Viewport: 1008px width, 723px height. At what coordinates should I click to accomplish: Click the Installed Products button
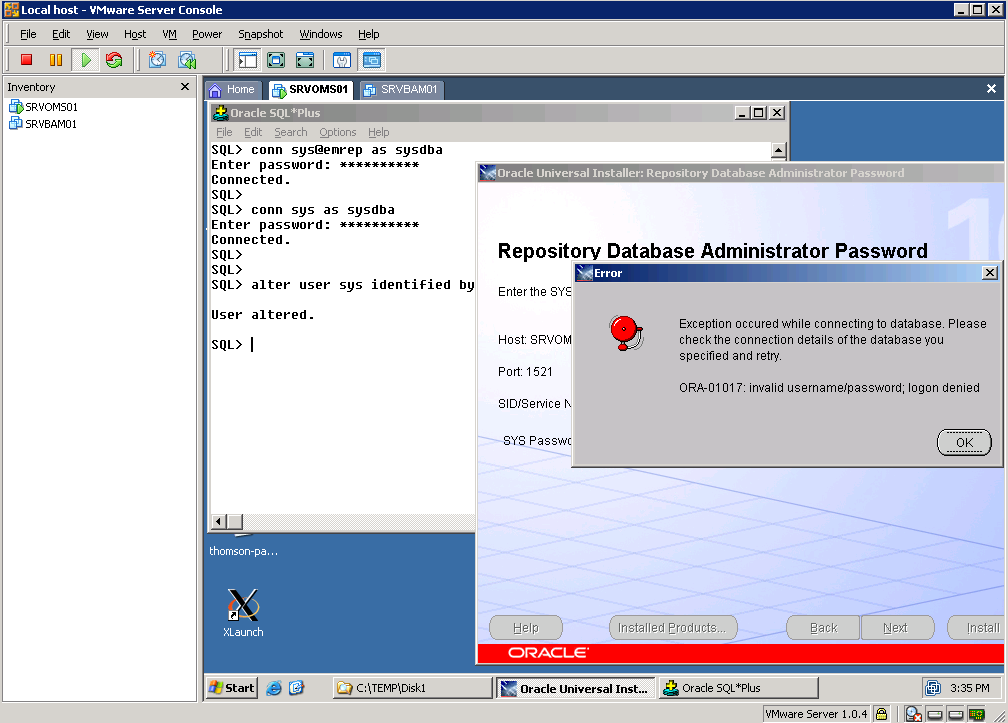coord(673,628)
